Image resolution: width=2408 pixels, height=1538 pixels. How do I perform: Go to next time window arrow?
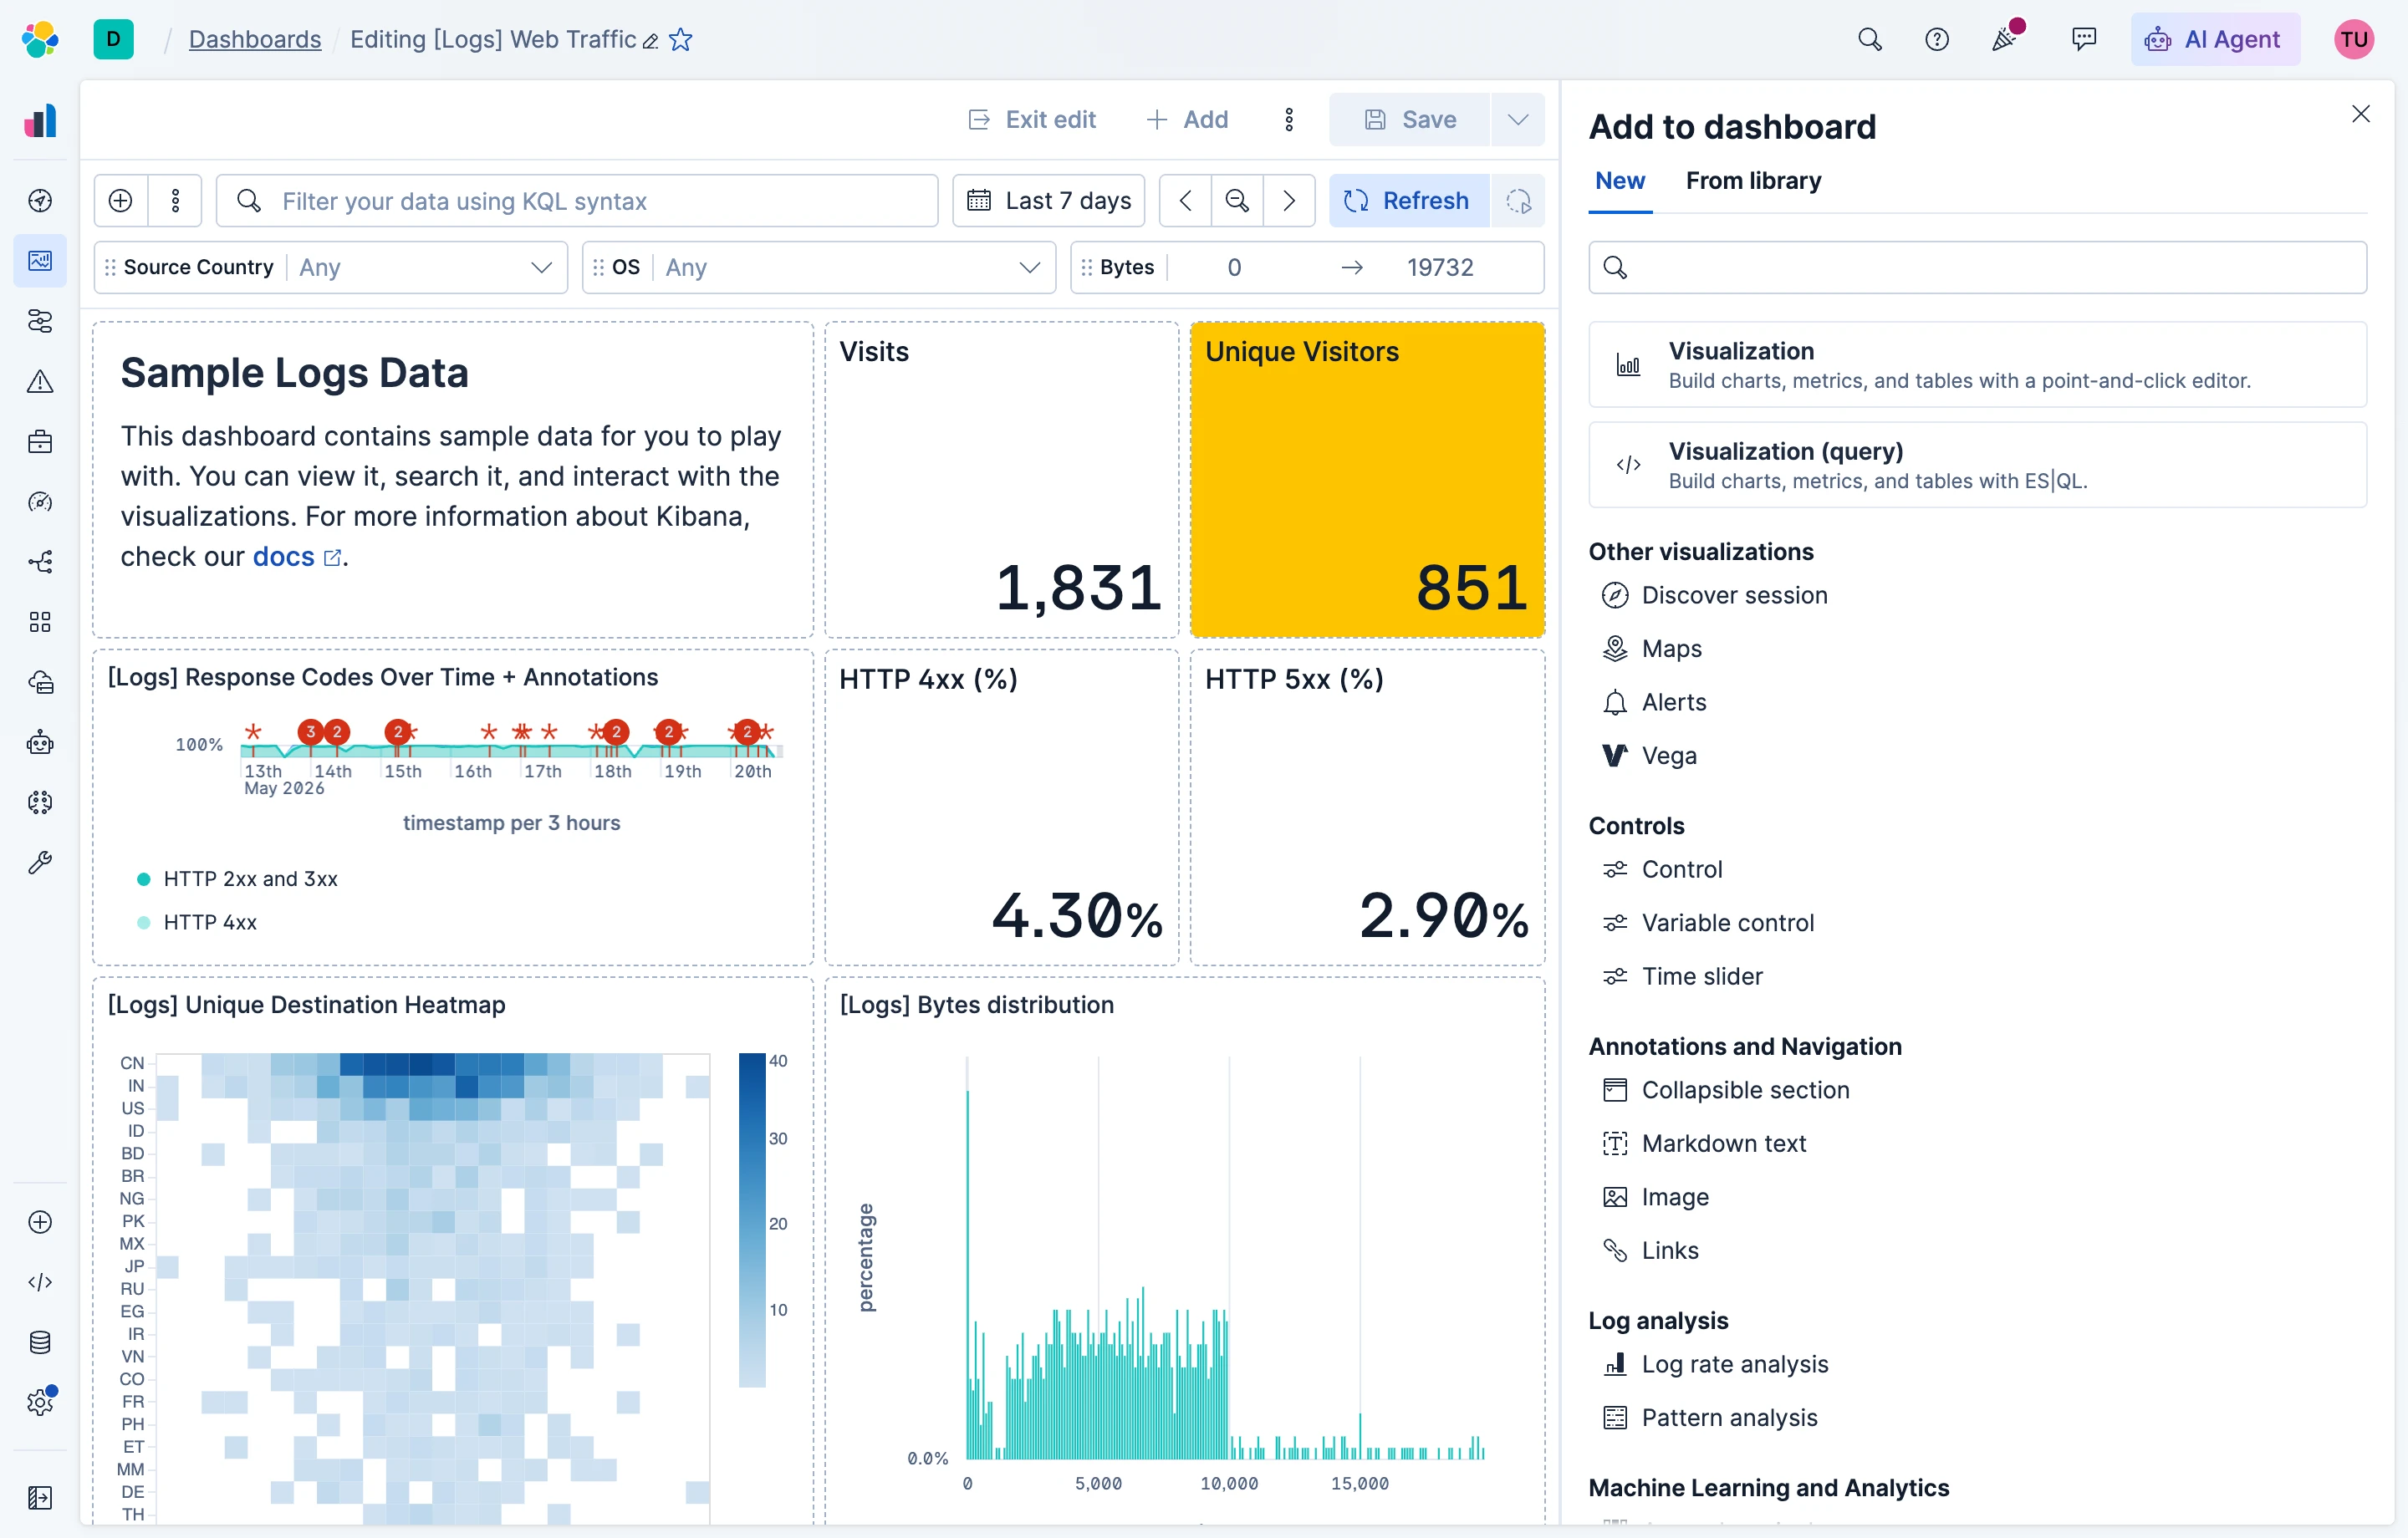click(x=1289, y=201)
